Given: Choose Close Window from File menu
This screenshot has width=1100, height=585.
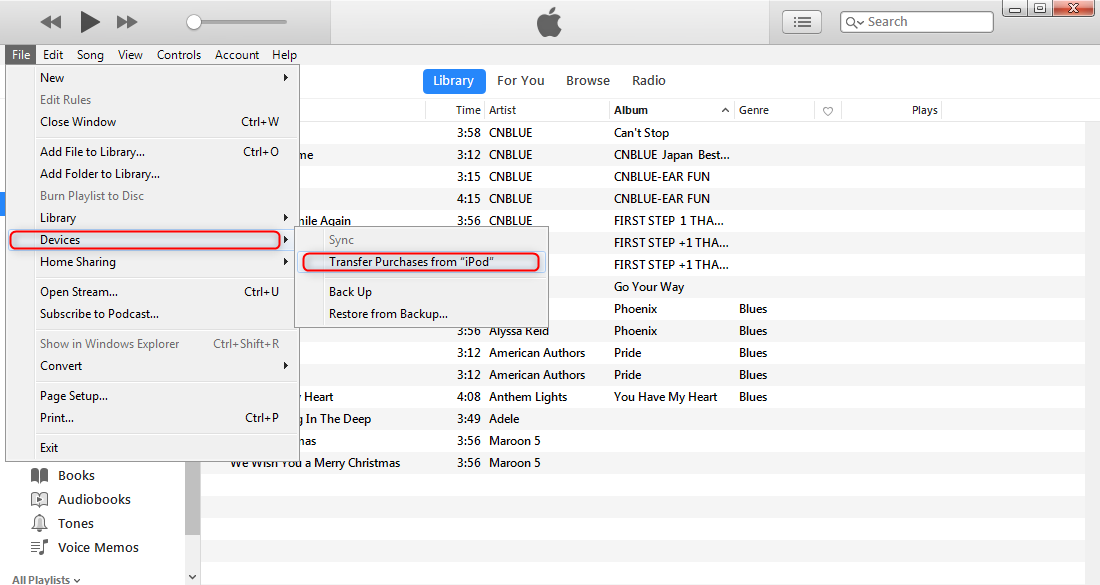Looking at the screenshot, I should pyautogui.click(x=153, y=122).
